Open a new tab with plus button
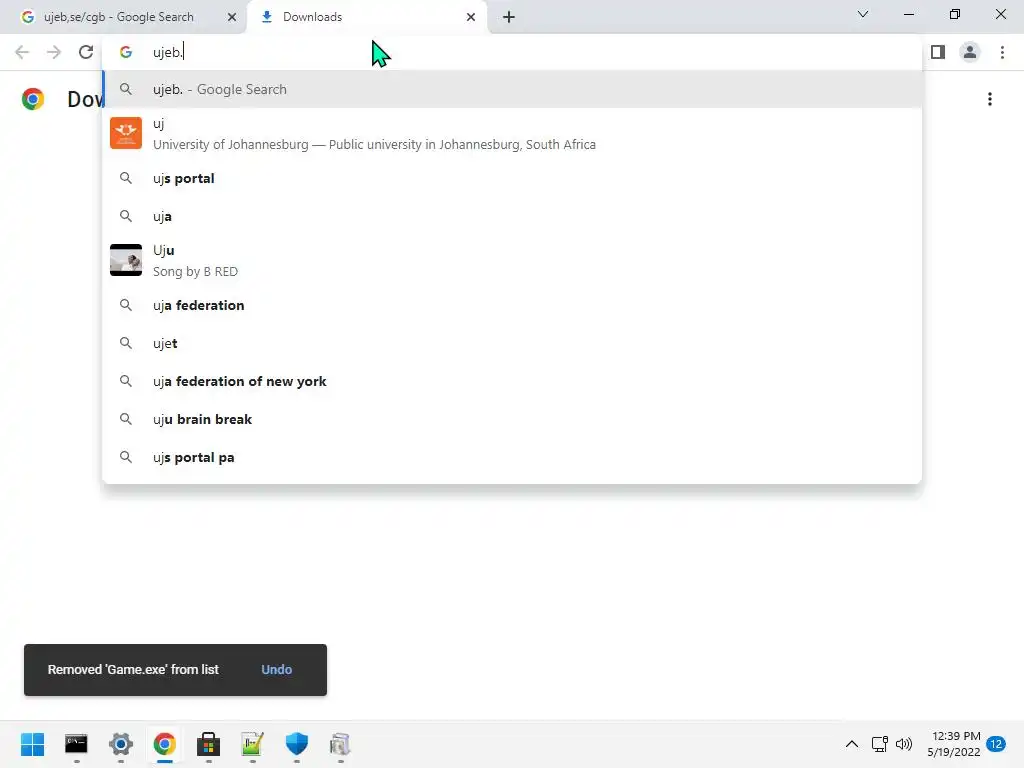This screenshot has height=768, width=1024. point(509,17)
